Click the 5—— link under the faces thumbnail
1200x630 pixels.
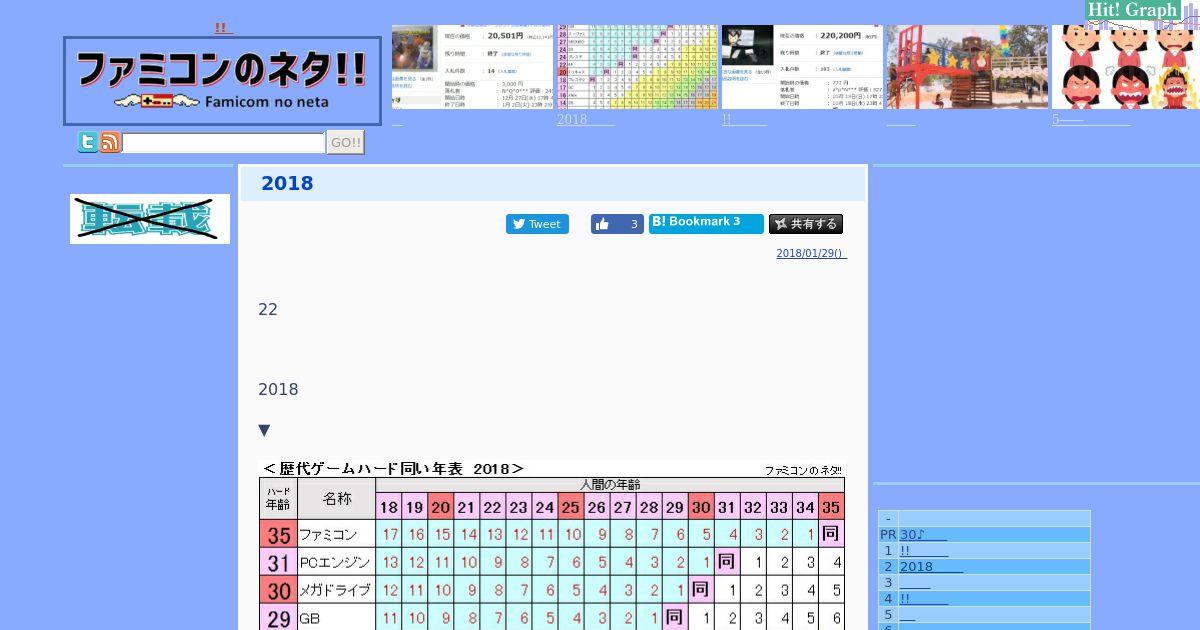(x=1091, y=120)
